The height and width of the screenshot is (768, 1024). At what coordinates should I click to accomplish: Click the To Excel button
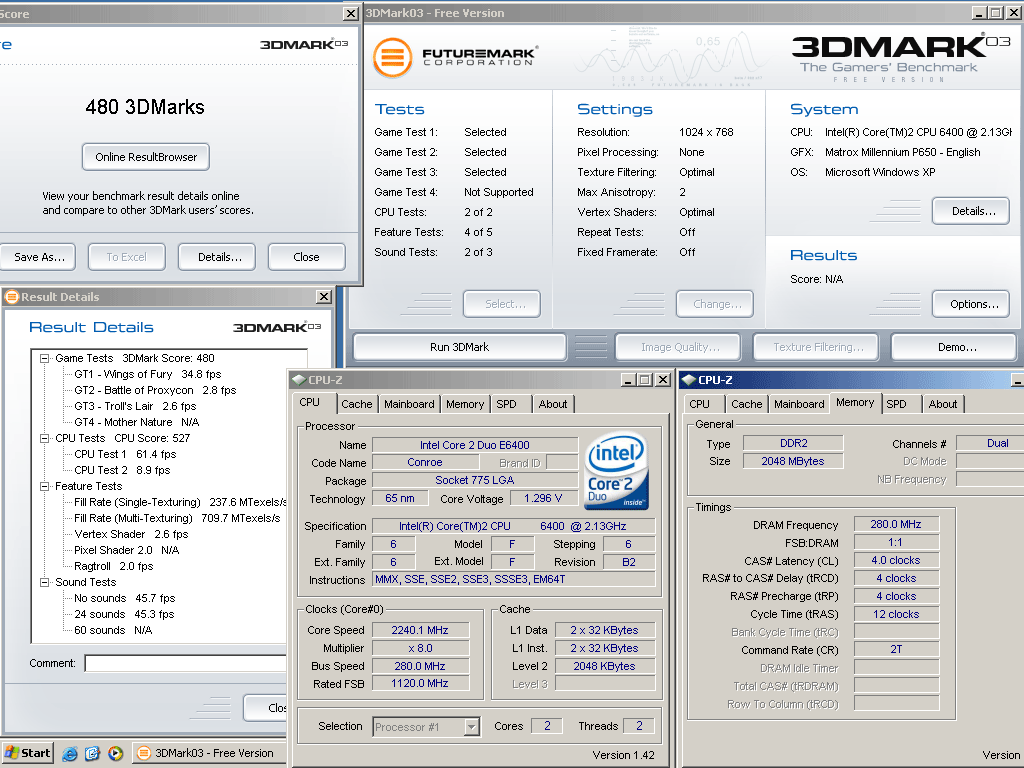click(x=127, y=257)
